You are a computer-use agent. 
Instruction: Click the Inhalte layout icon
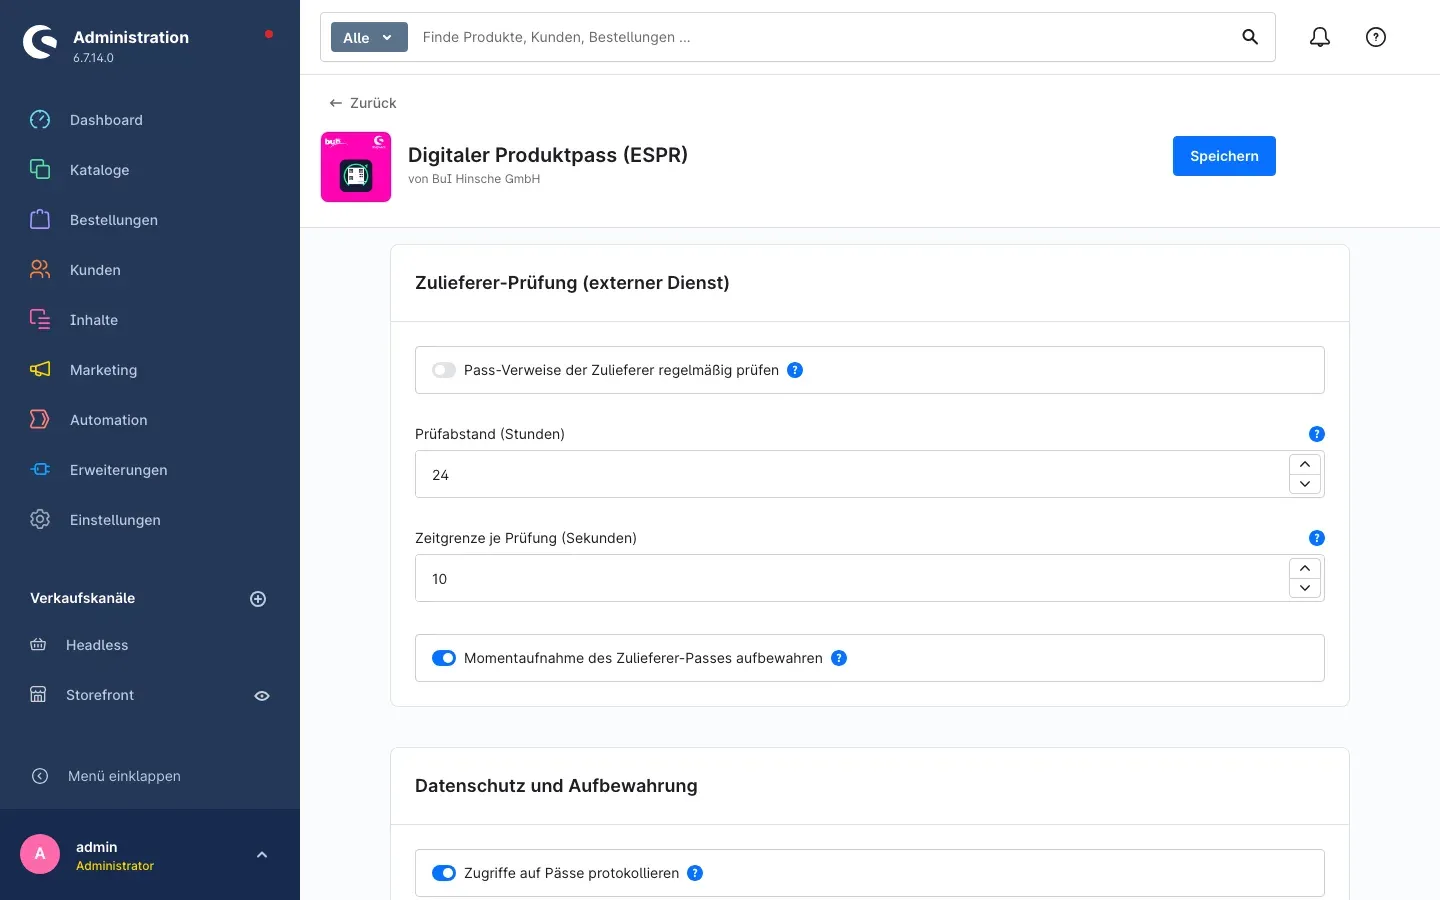(40, 320)
